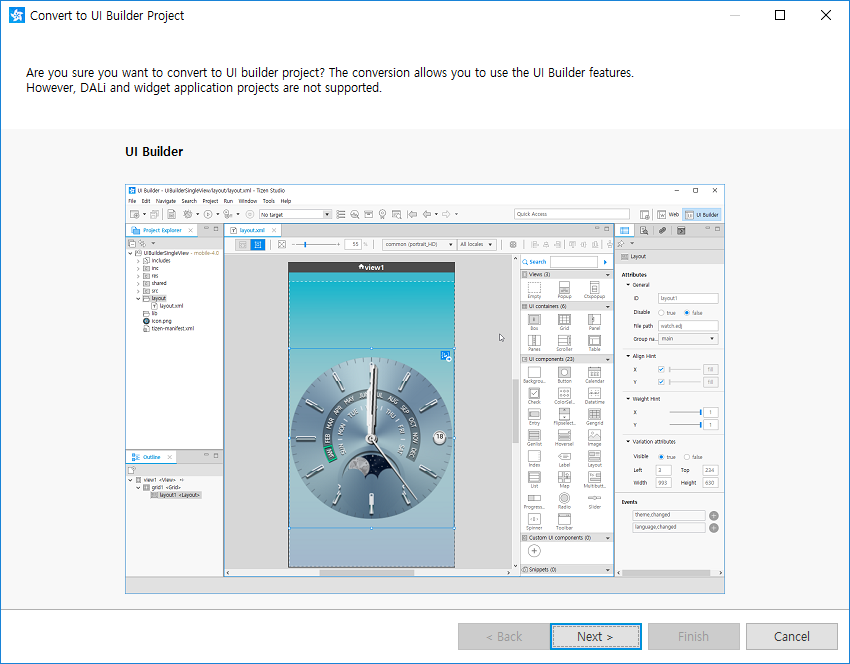Viewport: 850px width, 664px height.
Task: Click the Map component icon
Action: [x=564, y=478]
